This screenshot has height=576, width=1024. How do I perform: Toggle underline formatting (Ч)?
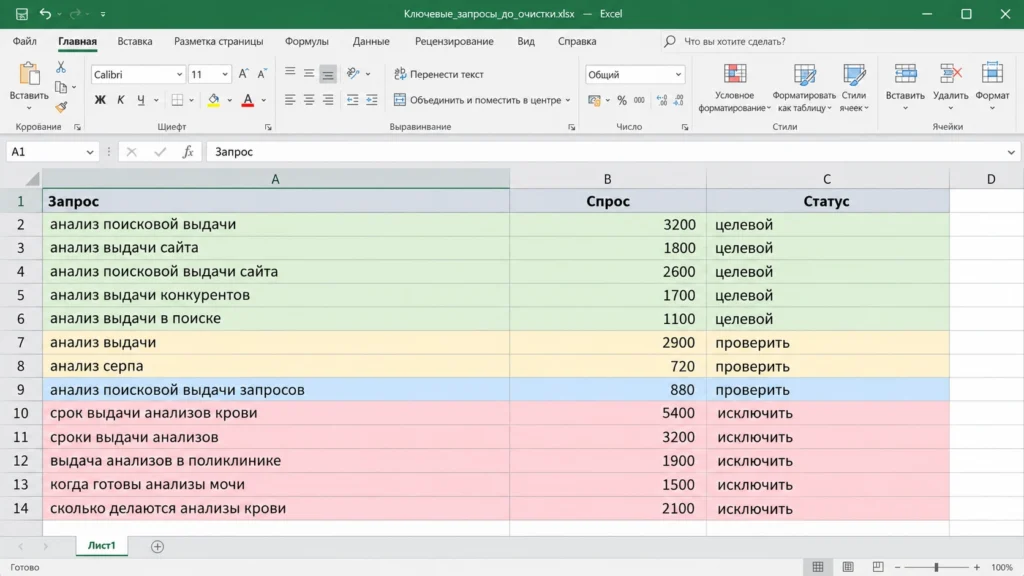[140, 100]
